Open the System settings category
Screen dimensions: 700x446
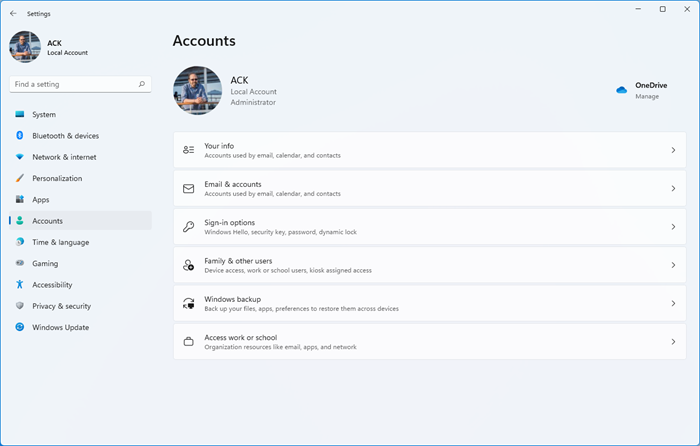point(80,114)
